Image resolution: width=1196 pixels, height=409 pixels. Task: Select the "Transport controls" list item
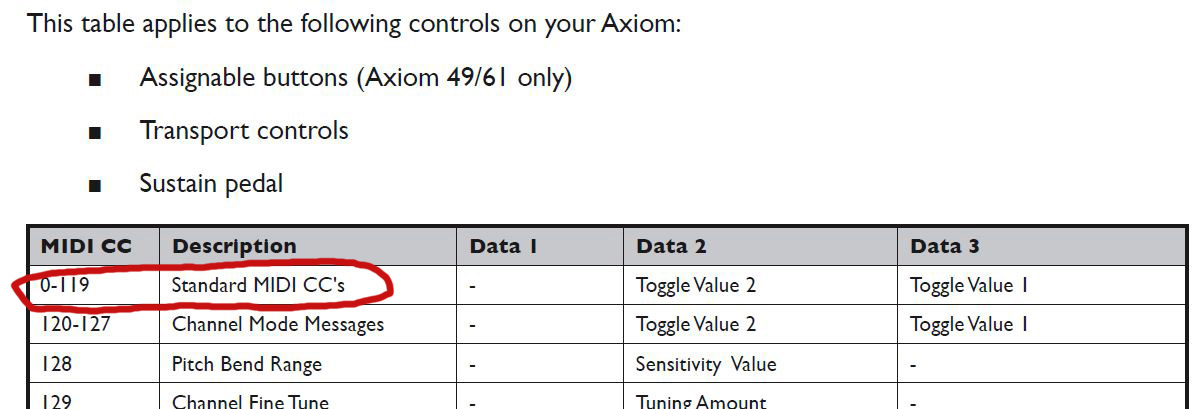[244, 131]
